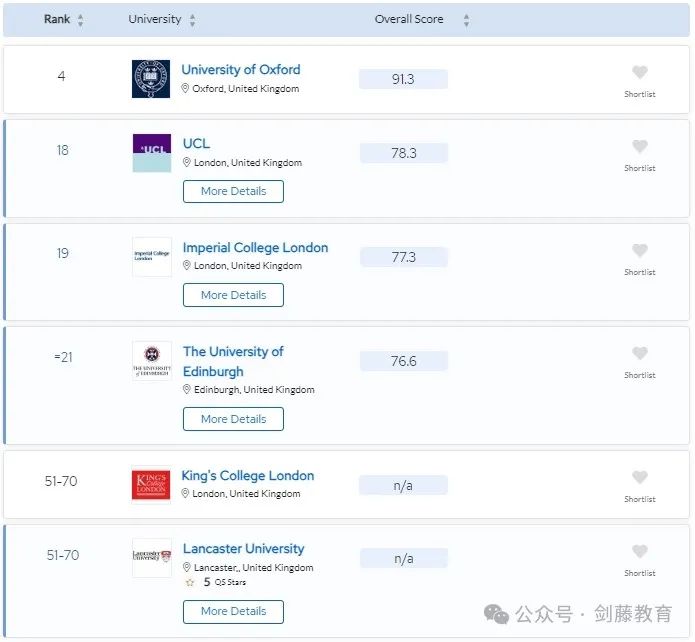Image resolution: width=695 pixels, height=642 pixels.
Task: View More Details for Imperial College London
Action: point(233,295)
